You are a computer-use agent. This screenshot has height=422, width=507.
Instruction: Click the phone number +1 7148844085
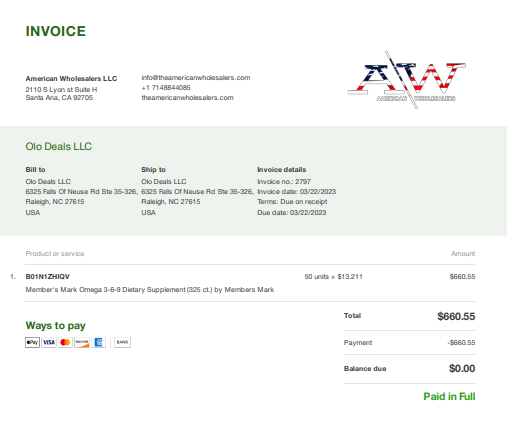(x=166, y=88)
